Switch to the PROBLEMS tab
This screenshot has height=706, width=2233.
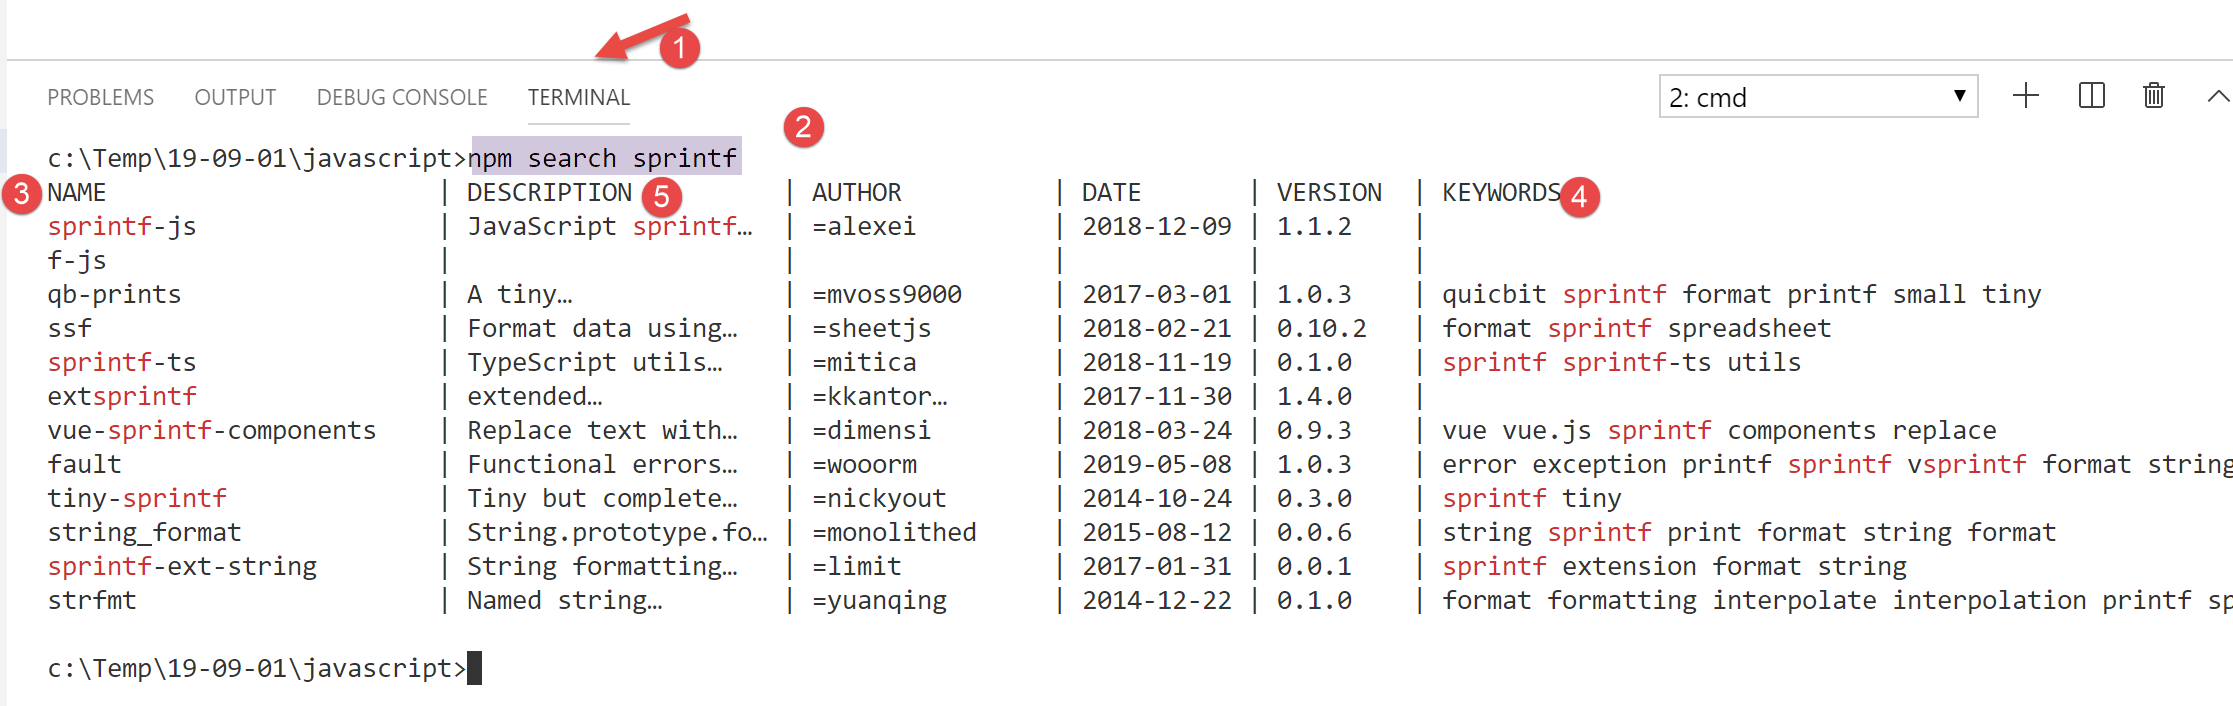100,98
